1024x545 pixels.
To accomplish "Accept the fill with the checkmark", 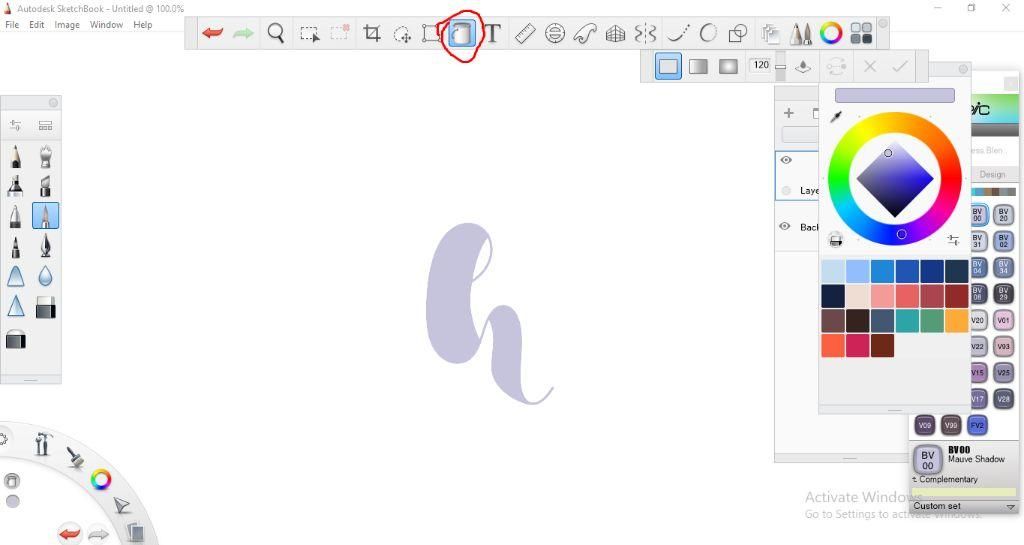I will point(900,67).
